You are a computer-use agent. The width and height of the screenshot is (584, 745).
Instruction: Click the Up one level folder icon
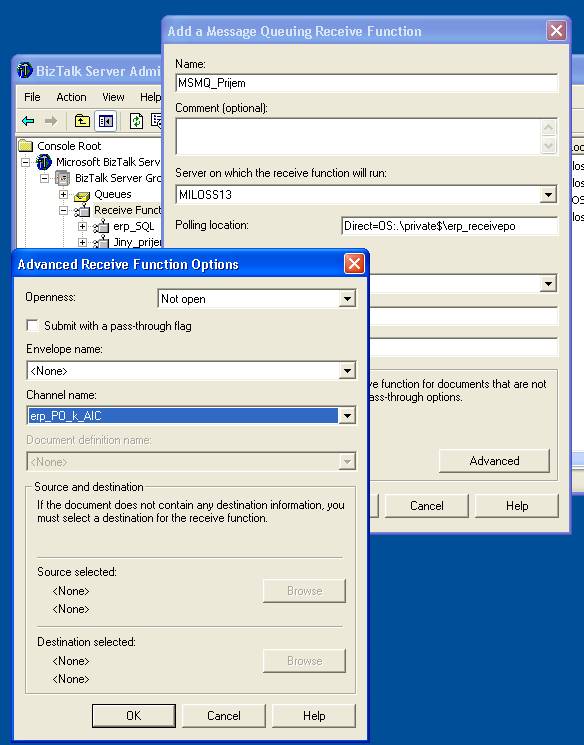(x=82, y=121)
